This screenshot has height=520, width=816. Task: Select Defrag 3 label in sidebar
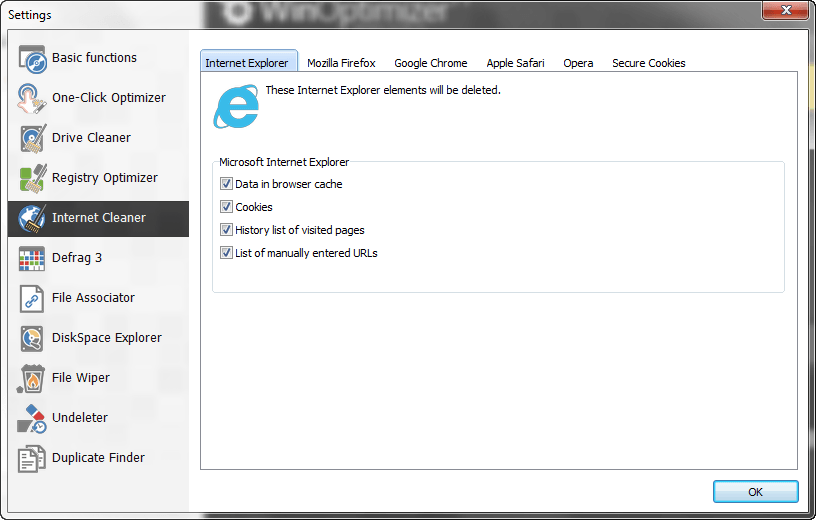point(77,258)
